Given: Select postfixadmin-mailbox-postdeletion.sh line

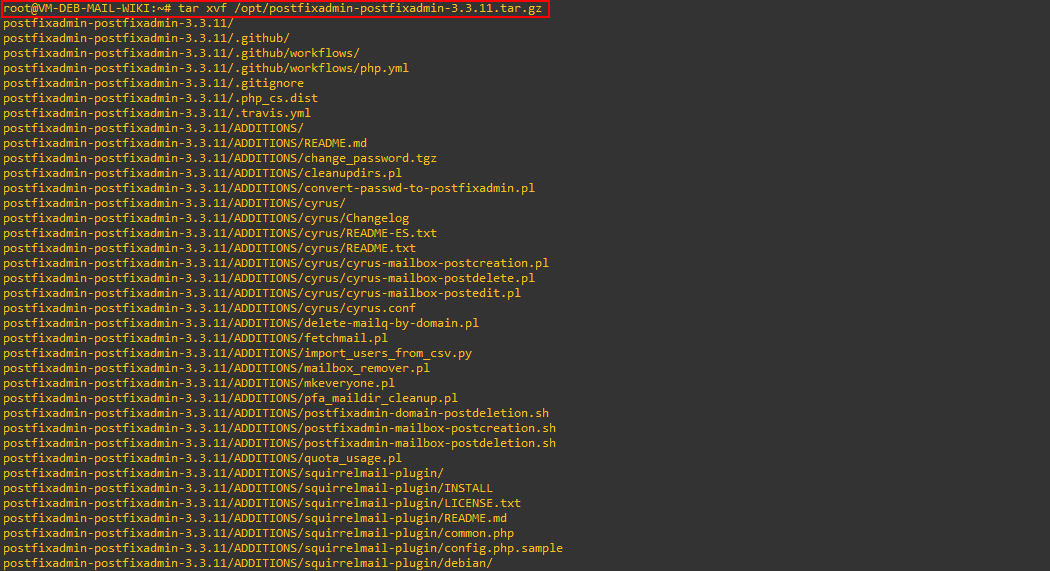Looking at the screenshot, I should (279, 443).
